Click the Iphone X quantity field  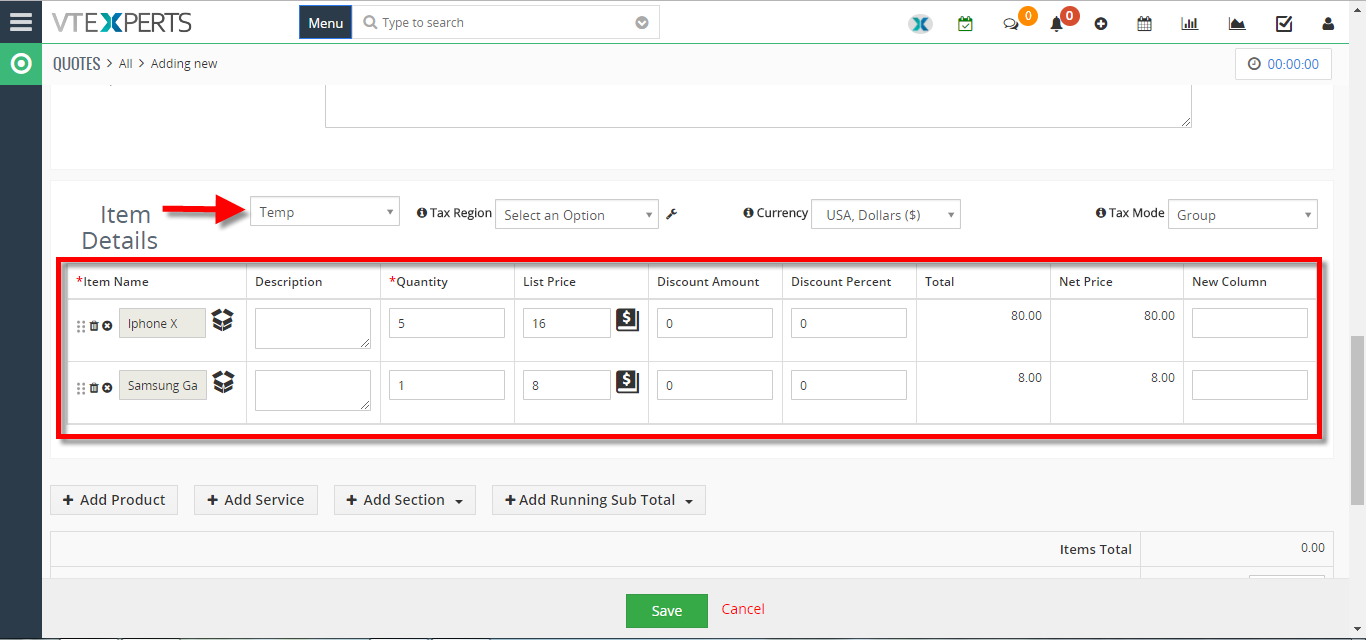point(447,323)
